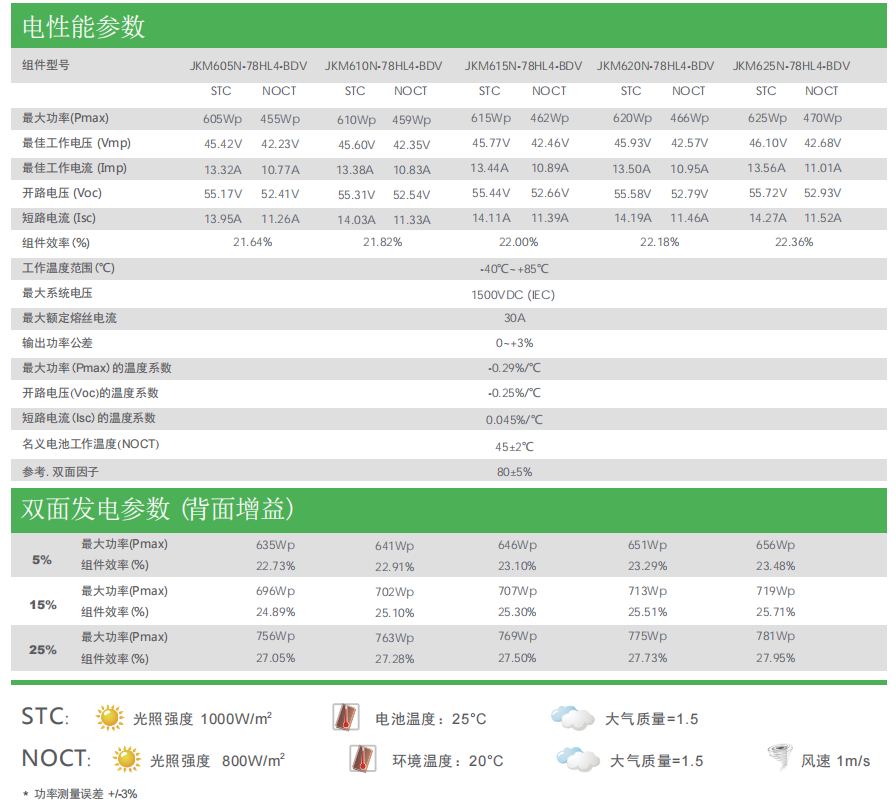Click the 光照强度 1000W/m² text
The height and width of the screenshot is (806, 896).
[202, 719]
